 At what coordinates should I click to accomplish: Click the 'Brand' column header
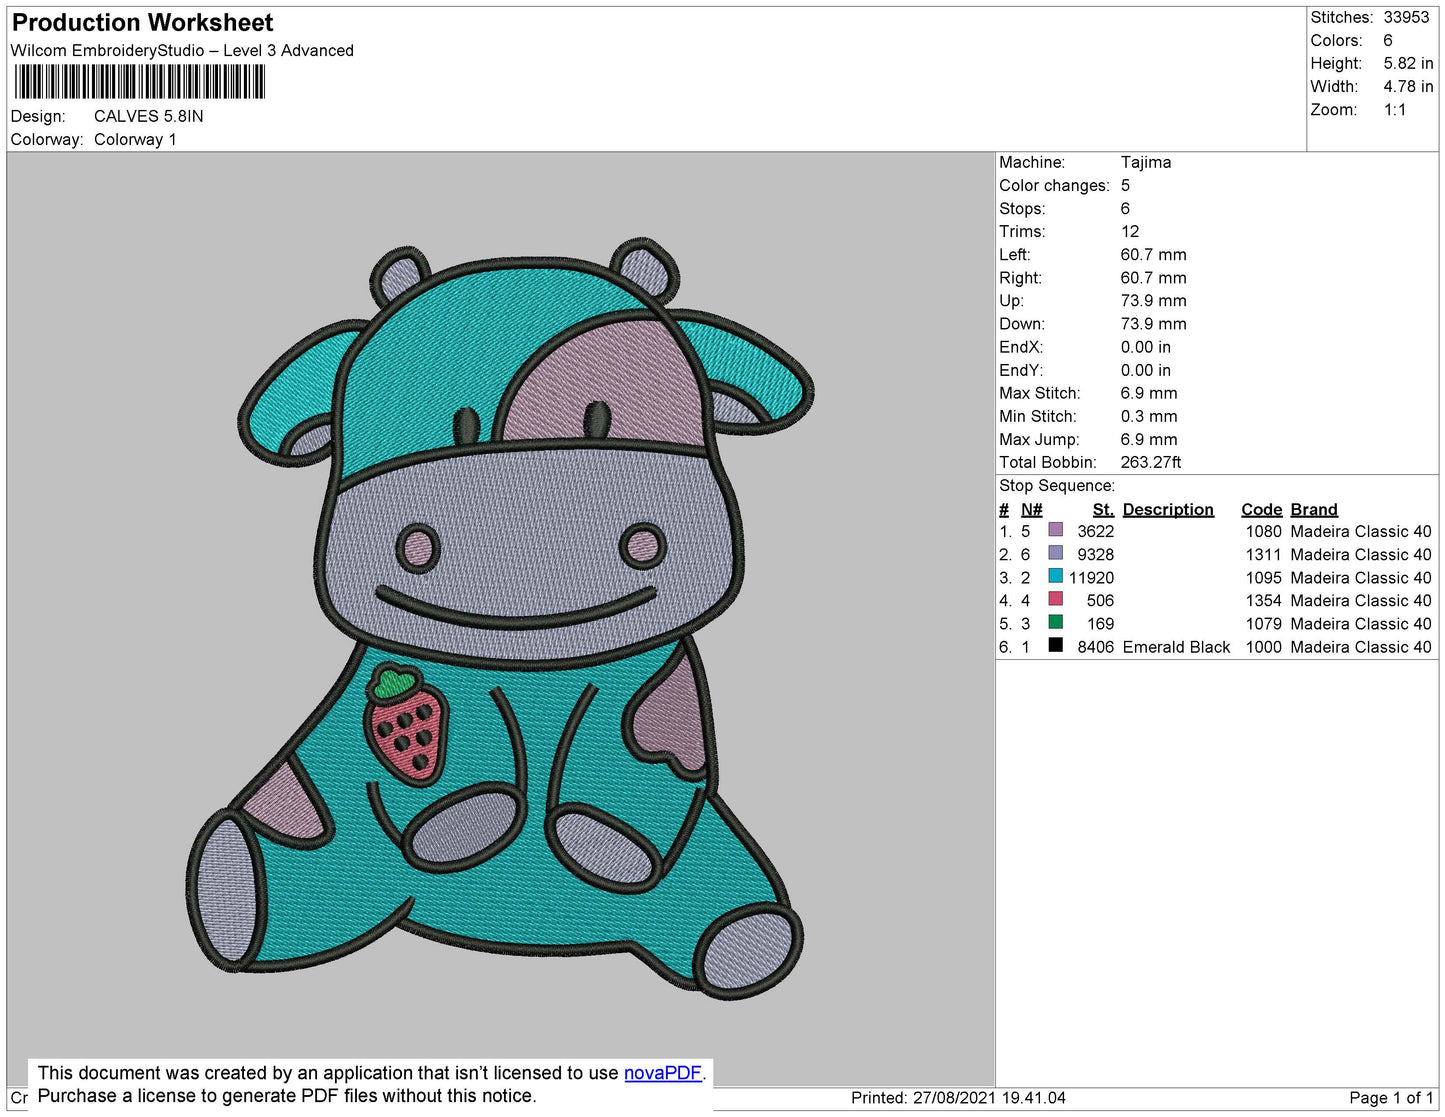1314,510
